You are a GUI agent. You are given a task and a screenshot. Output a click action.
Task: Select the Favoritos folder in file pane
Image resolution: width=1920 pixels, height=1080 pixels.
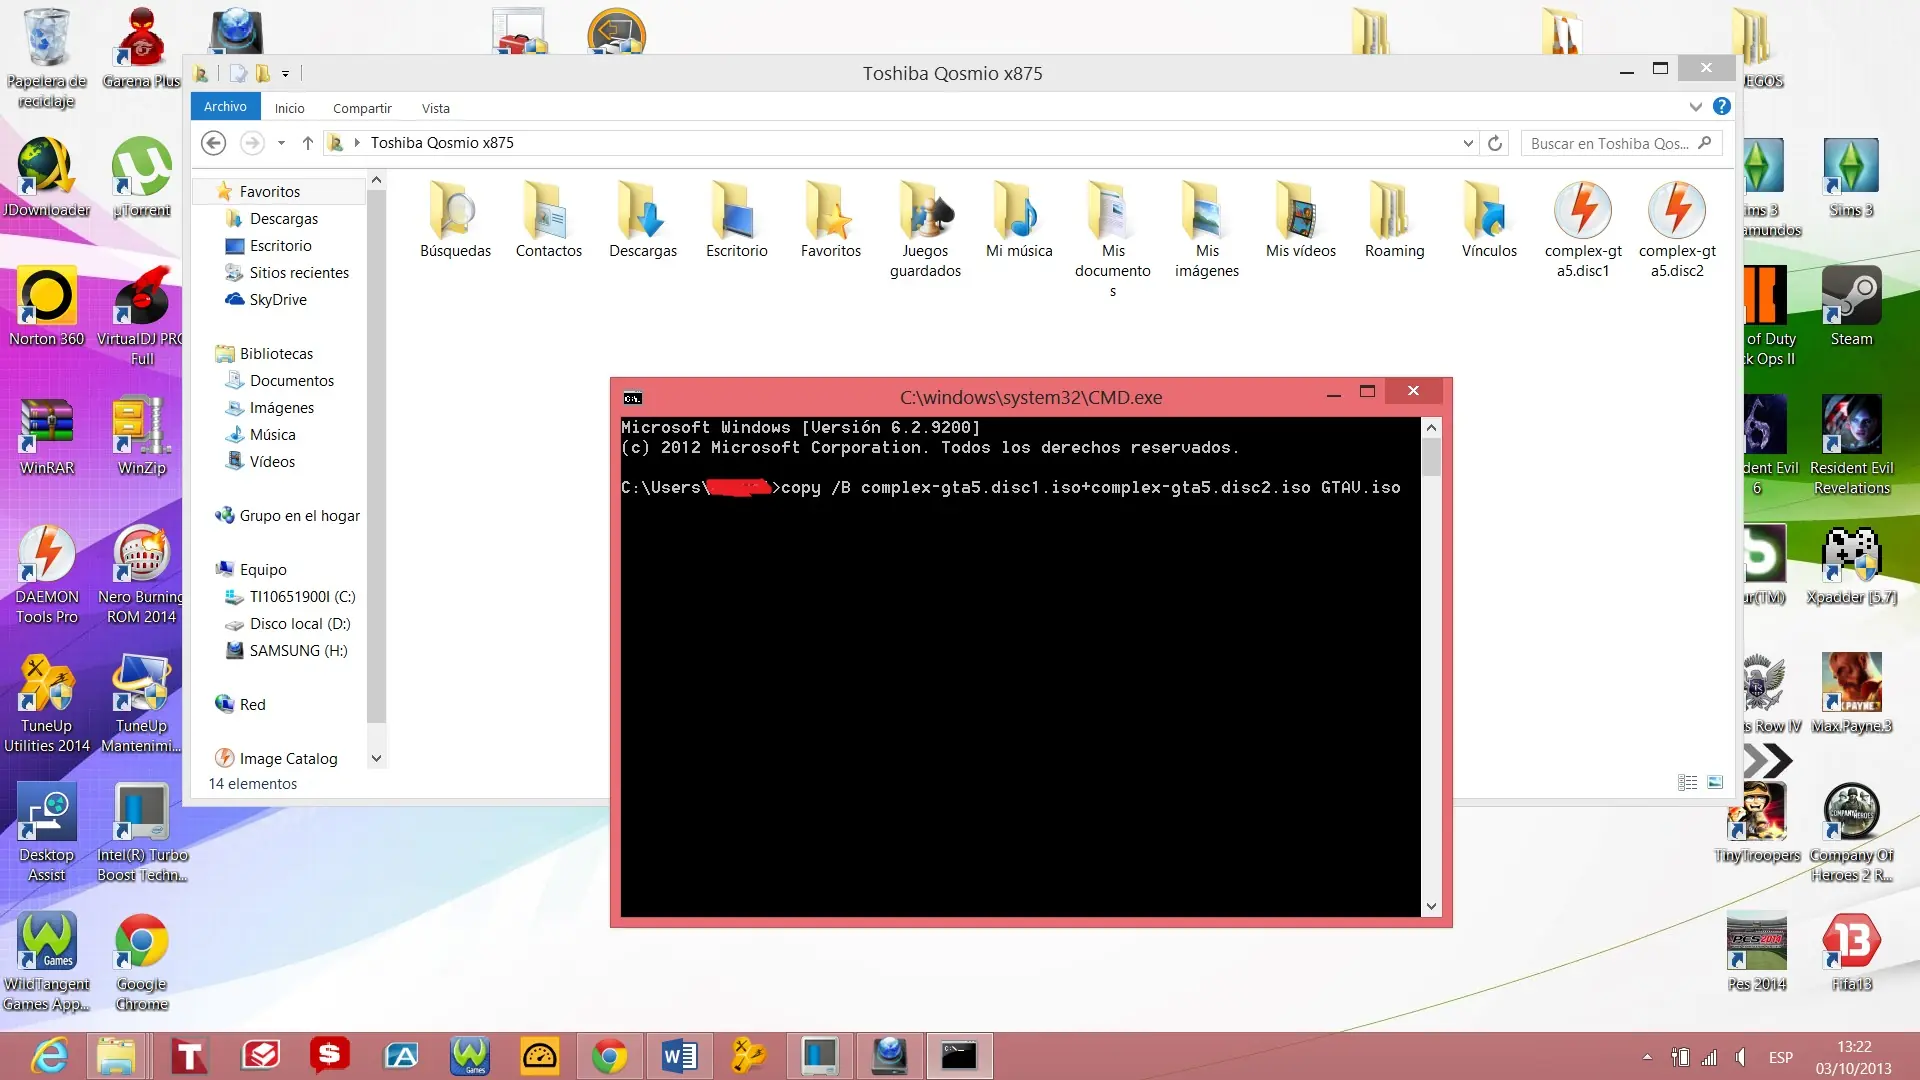point(831,221)
